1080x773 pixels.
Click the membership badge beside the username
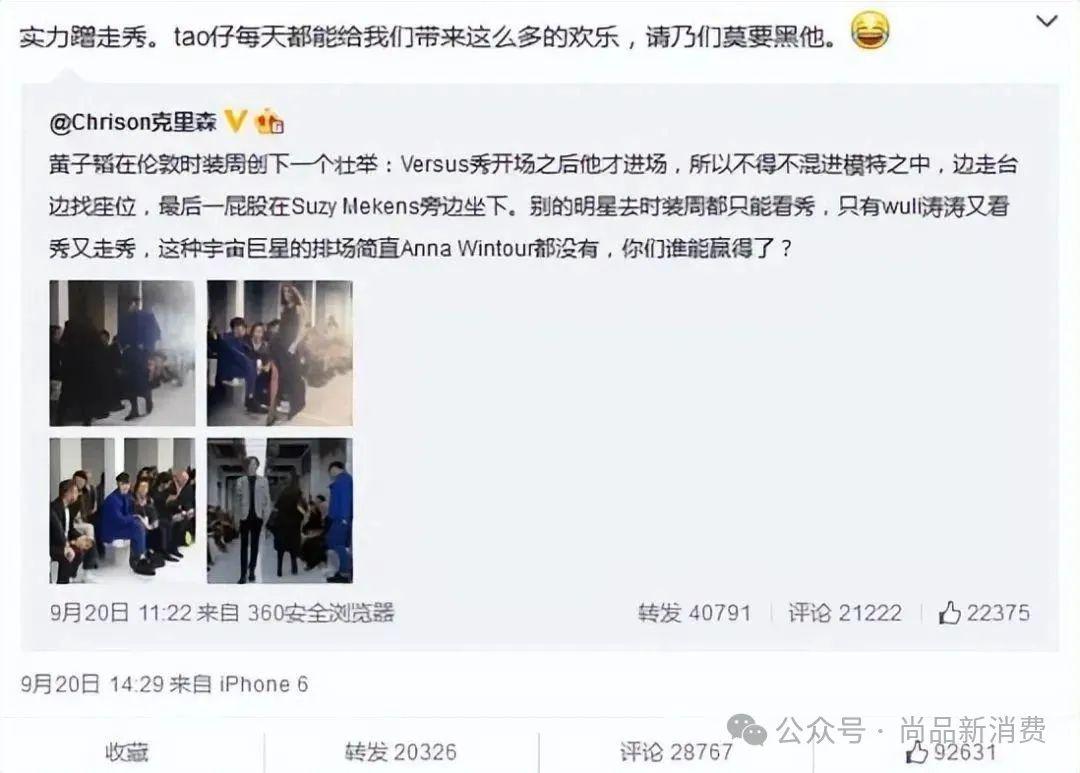(269, 122)
